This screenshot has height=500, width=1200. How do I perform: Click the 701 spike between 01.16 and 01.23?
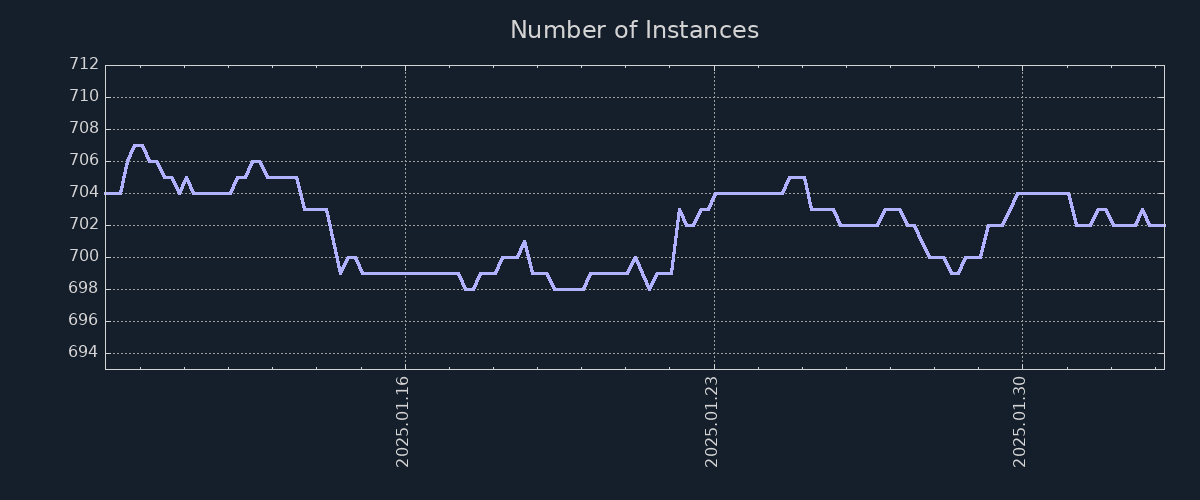click(x=524, y=242)
